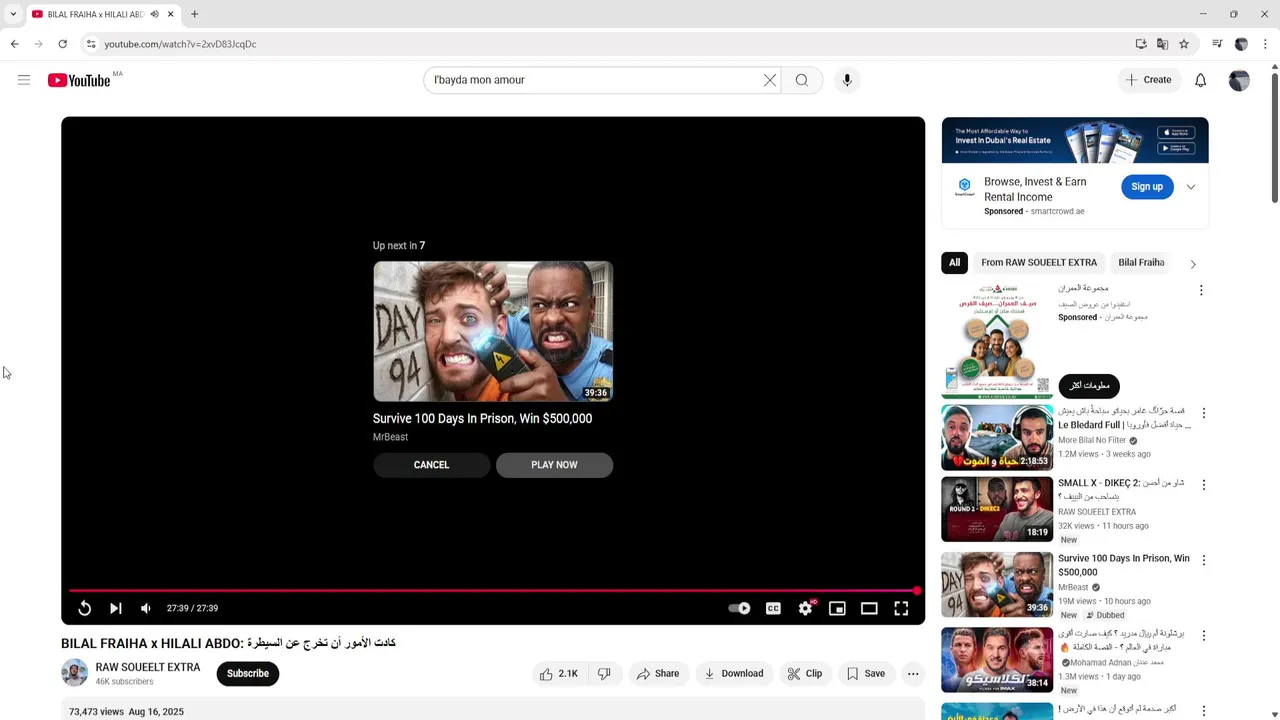Create a Clip of the video
The width and height of the screenshot is (1280, 720).
(x=804, y=674)
